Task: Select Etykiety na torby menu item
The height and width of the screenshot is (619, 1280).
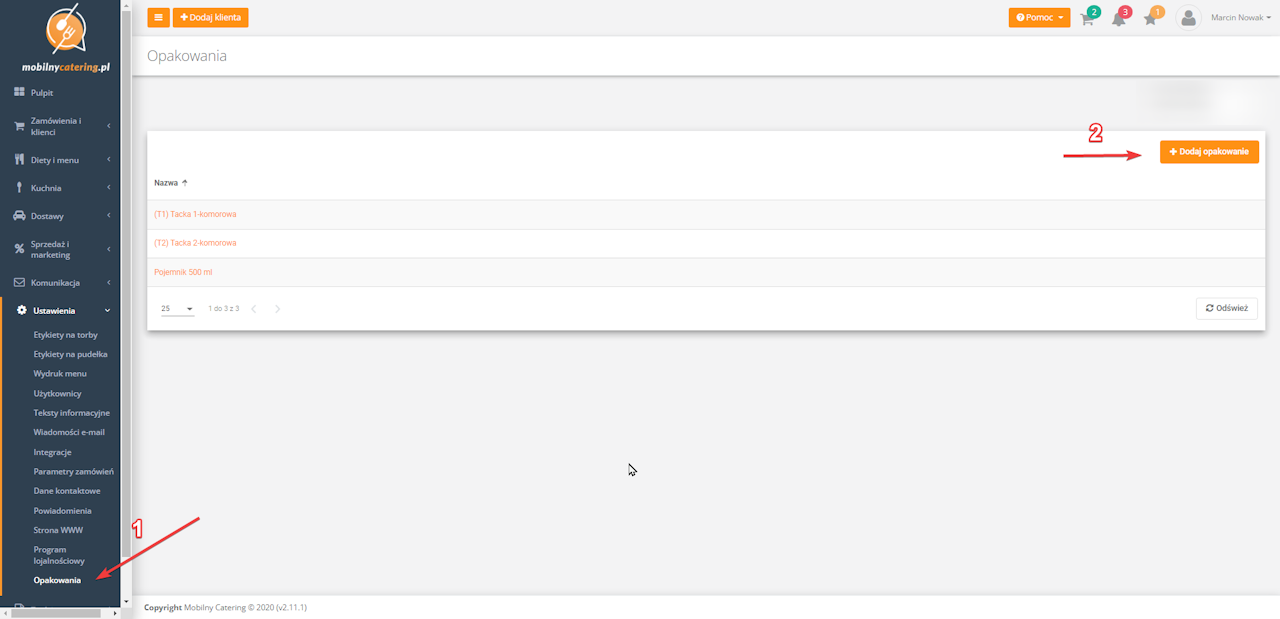Action: pyautogui.click(x=65, y=335)
